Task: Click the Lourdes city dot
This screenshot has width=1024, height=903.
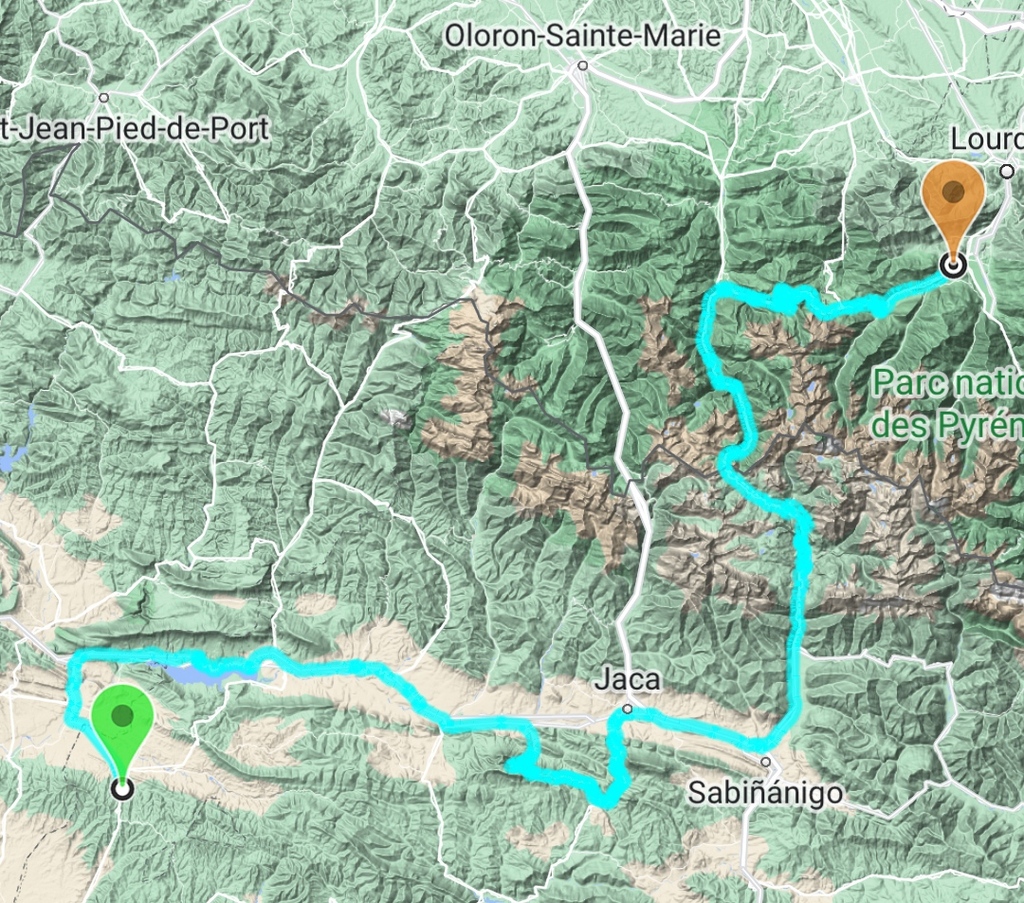Action: click(1007, 172)
